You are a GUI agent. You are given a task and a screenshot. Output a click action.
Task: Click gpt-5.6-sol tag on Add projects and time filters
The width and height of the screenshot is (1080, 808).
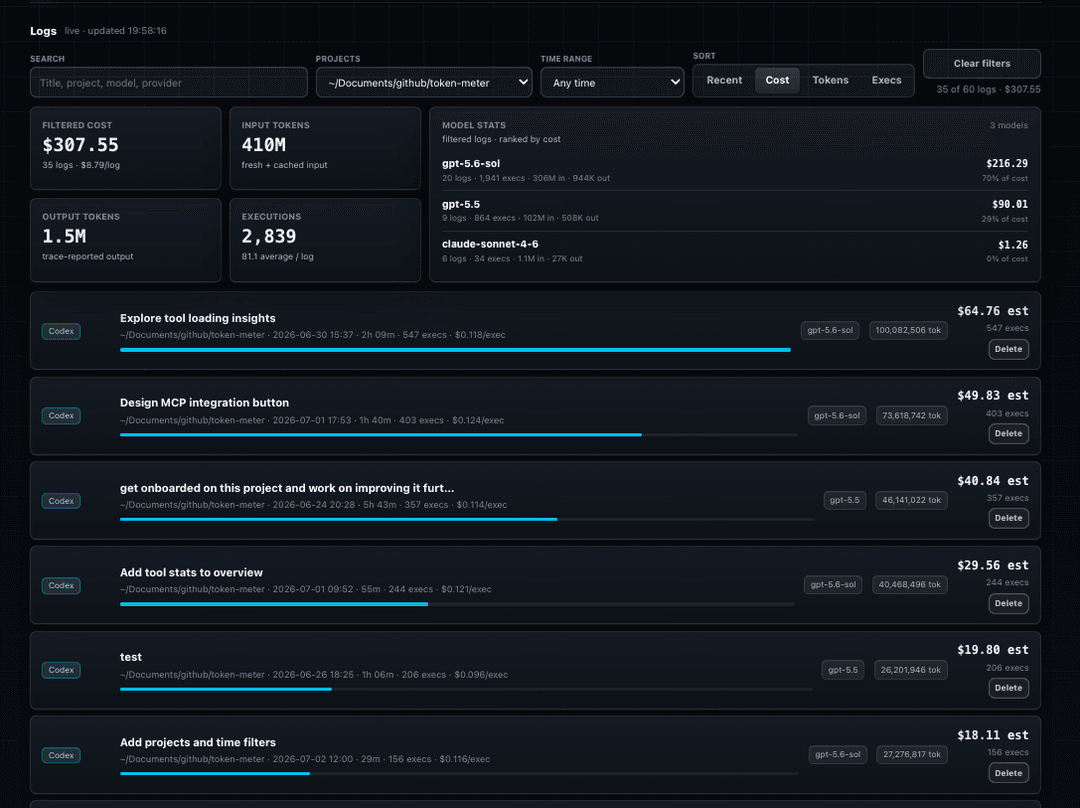click(x=838, y=755)
